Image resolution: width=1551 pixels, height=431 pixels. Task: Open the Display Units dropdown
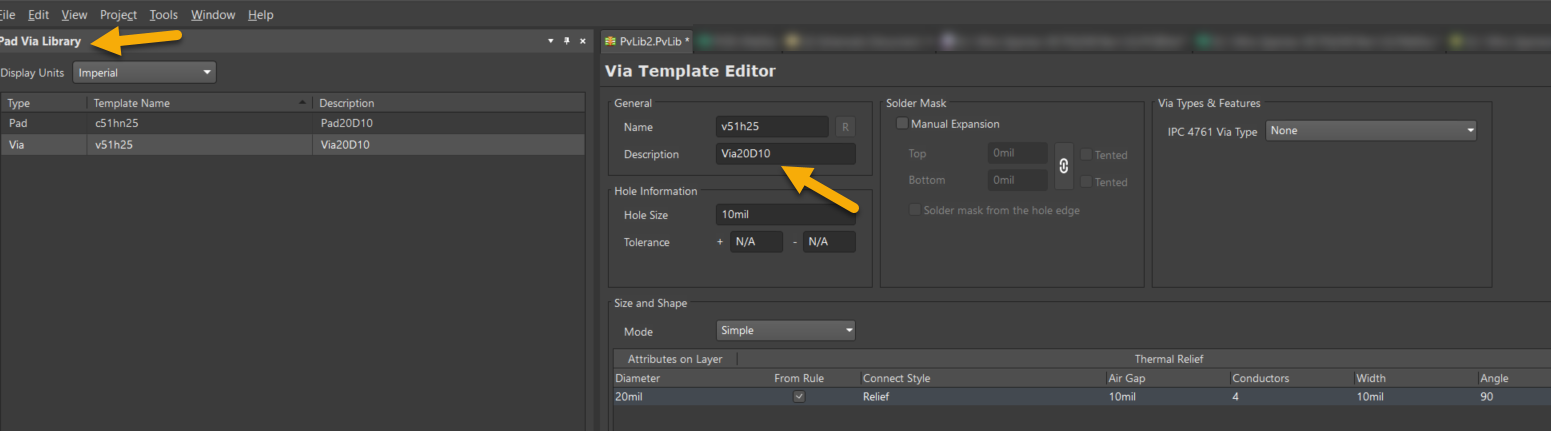(145, 73)
